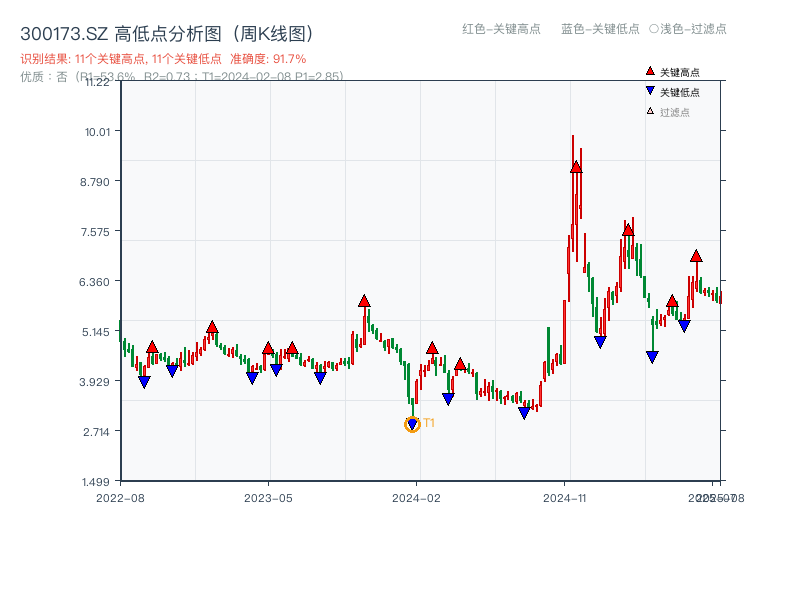Select the rightmost blue key low marker
Image resolution: width=800 pixels, height=600 pixels.
pos(684,326)
